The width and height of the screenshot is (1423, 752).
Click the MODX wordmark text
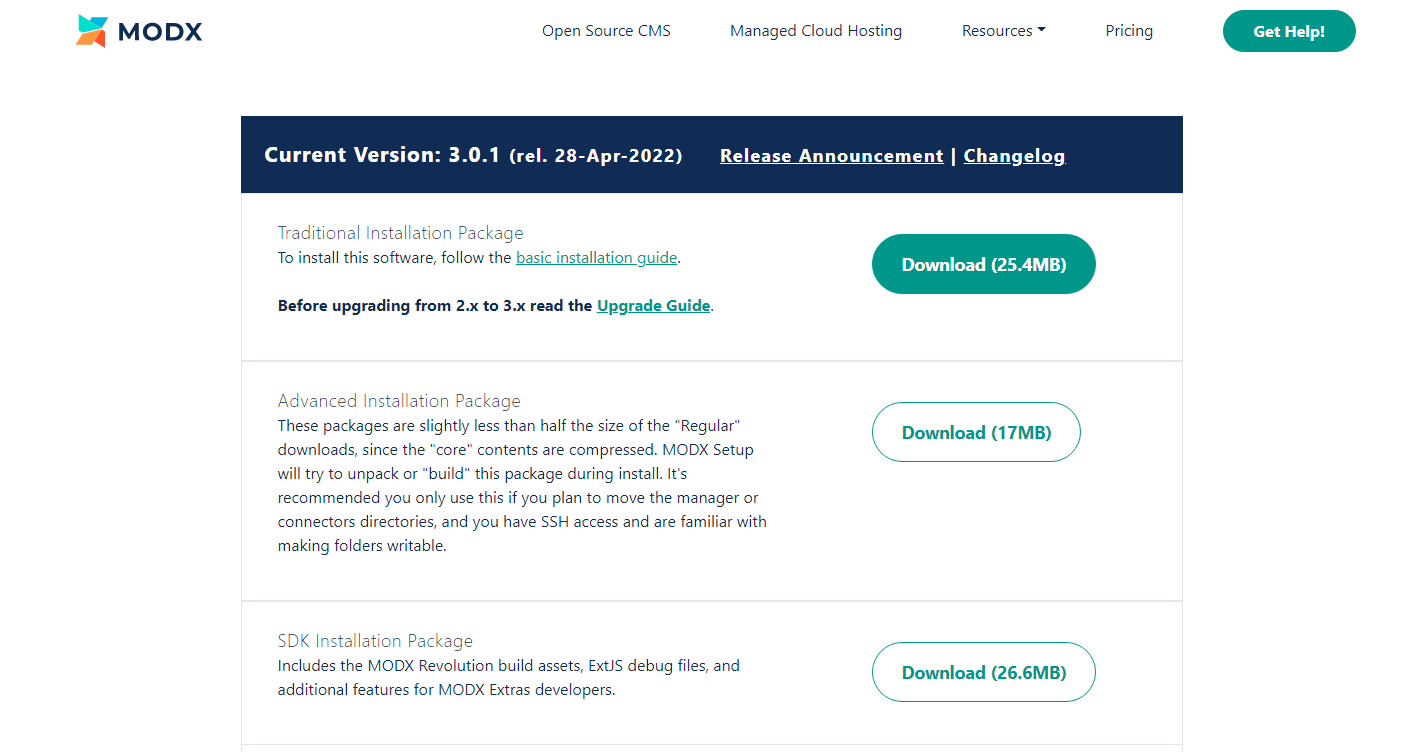click(x=160, y=32)
